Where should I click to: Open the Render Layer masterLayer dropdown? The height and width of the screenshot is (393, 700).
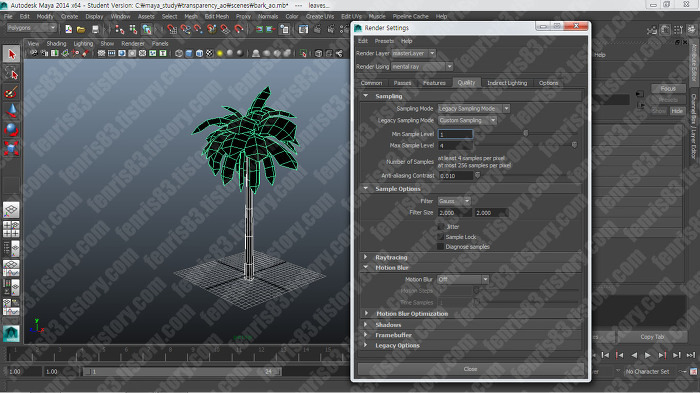[413, 53]
